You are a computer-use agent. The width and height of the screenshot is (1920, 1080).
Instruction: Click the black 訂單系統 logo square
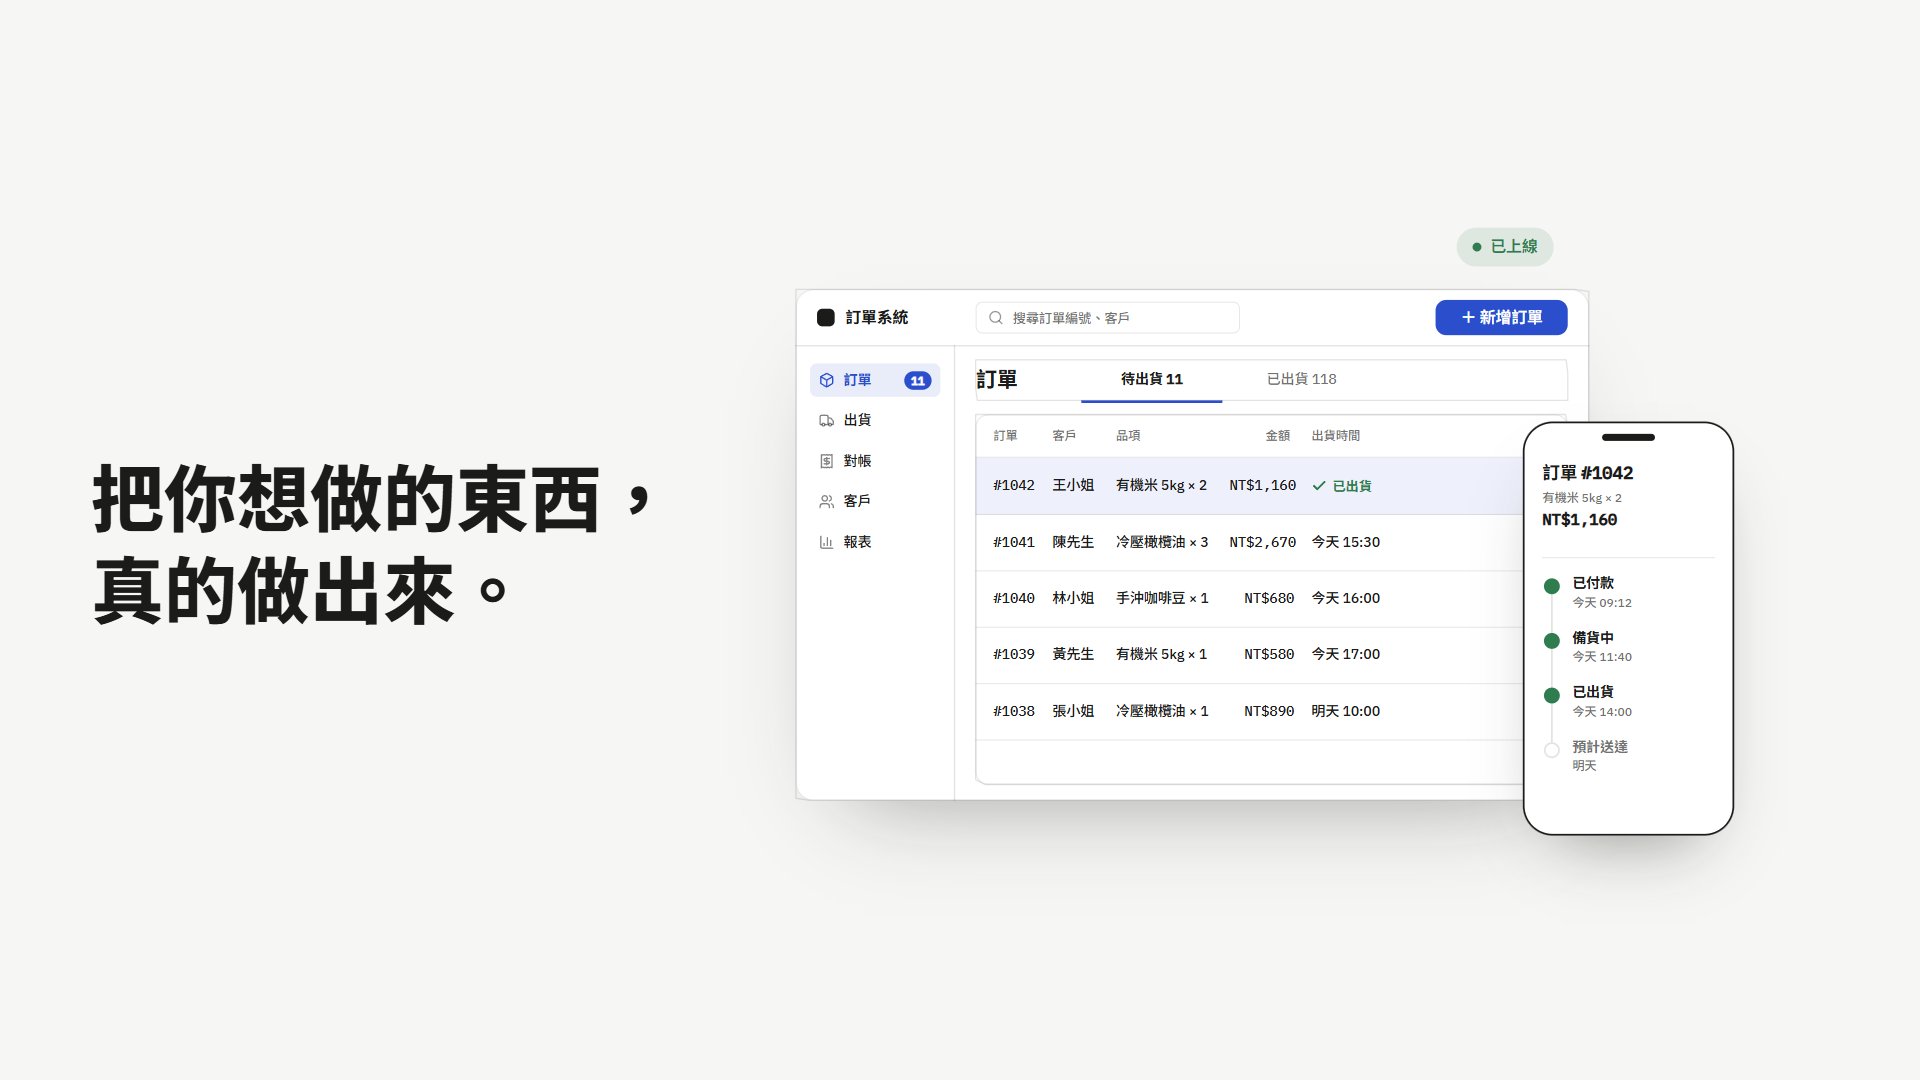coord(825,317)
